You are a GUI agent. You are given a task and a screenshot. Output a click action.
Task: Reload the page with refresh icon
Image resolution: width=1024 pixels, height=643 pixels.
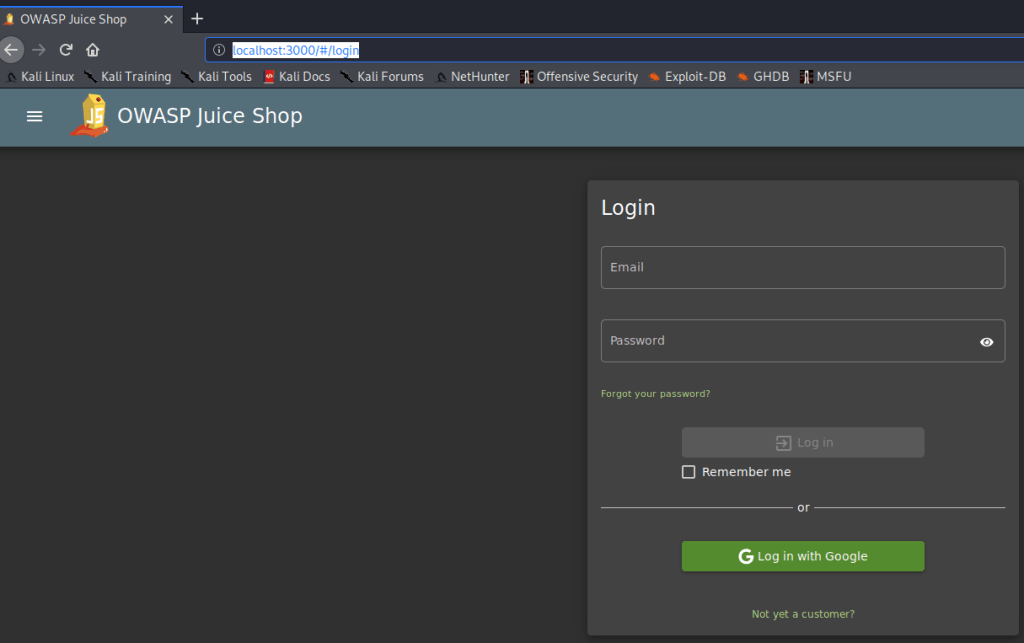click(x=66, y=50)
